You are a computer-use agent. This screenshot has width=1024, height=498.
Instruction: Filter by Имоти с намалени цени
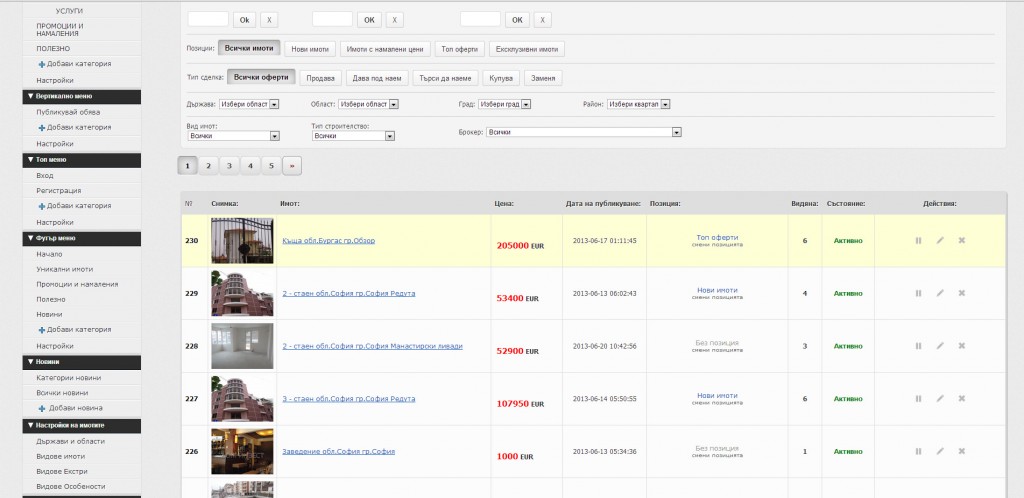(x=385, y=49)
